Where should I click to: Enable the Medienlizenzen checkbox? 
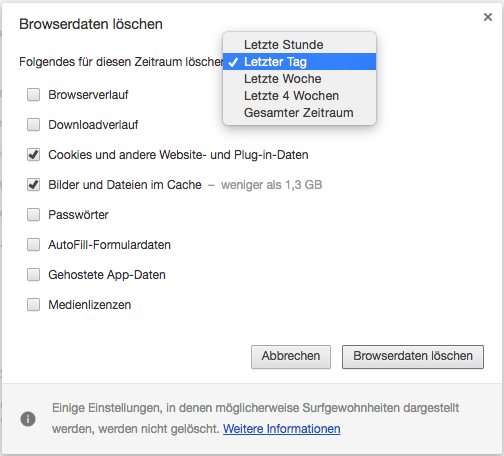pos(33,305)
